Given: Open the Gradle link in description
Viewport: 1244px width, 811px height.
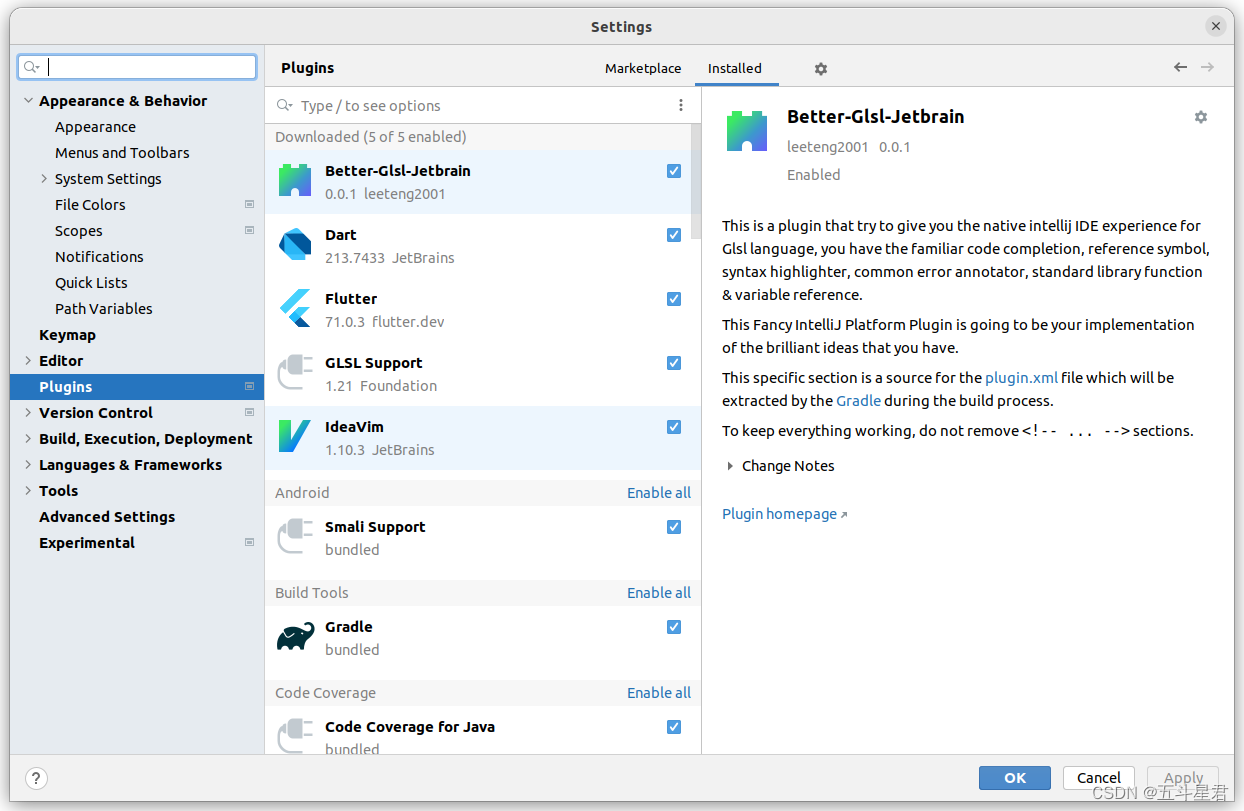Looking at the screenshot, I should (x=859, y=401).
